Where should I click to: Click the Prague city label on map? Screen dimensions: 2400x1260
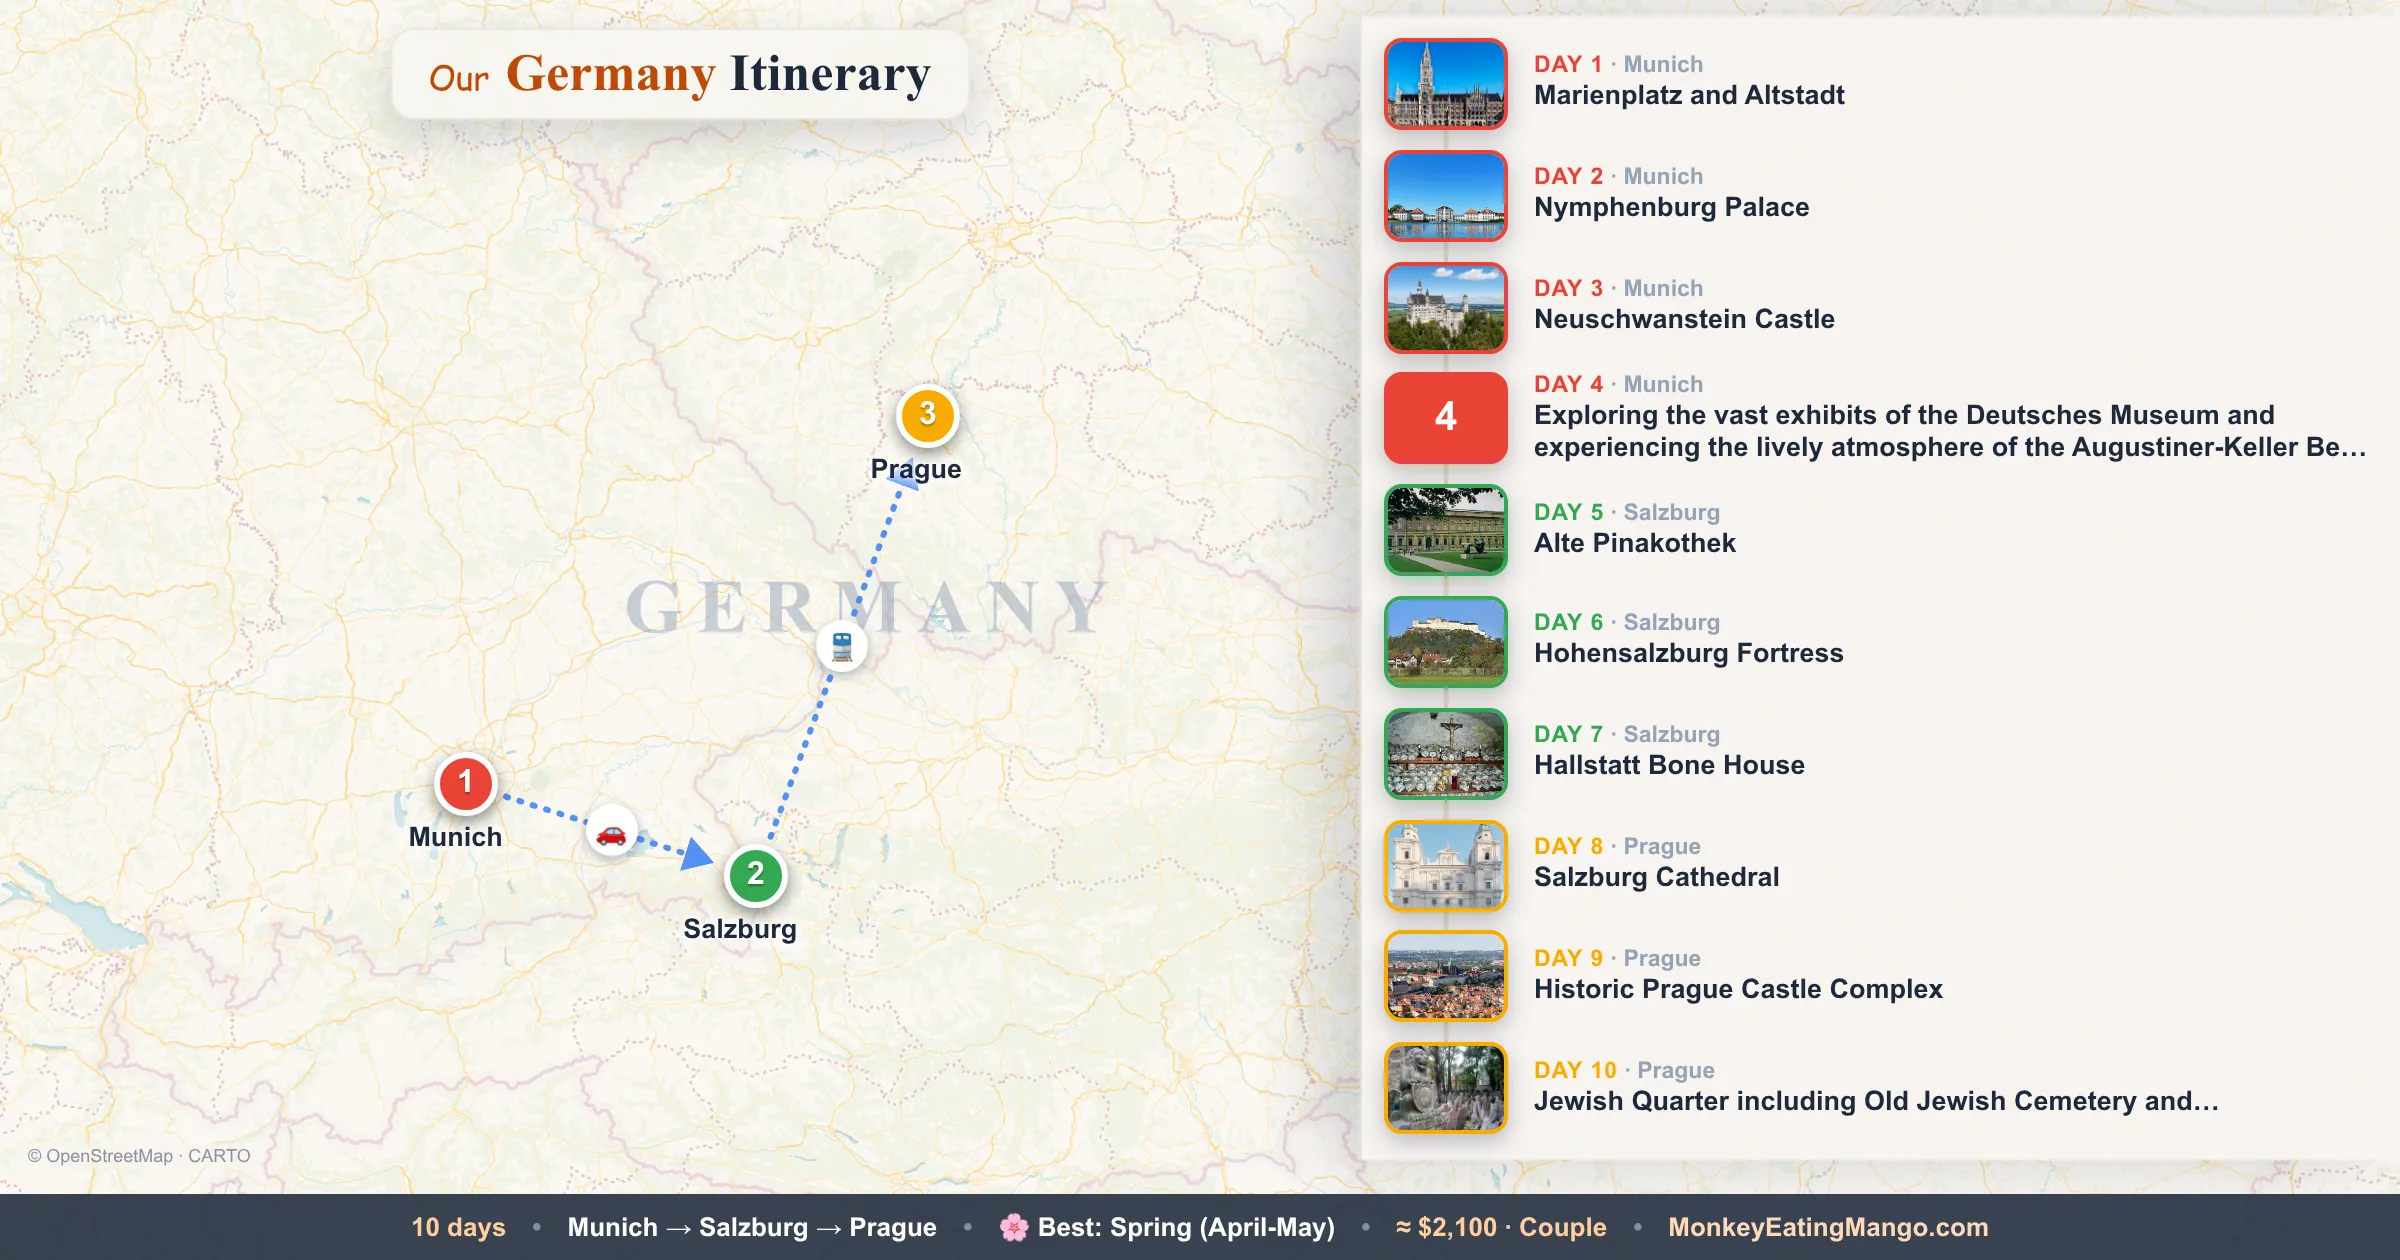click(x=916, y=469)
